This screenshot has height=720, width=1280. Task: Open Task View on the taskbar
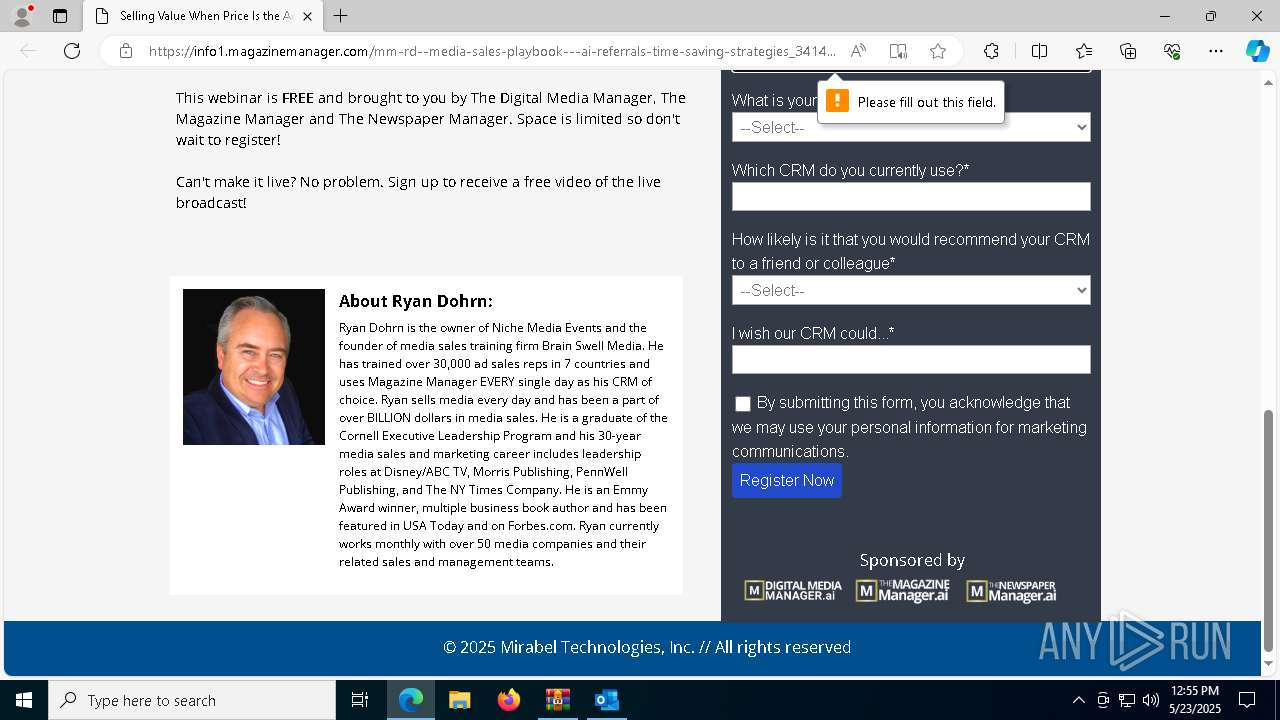pyautogui.click(x=360, y=700)
